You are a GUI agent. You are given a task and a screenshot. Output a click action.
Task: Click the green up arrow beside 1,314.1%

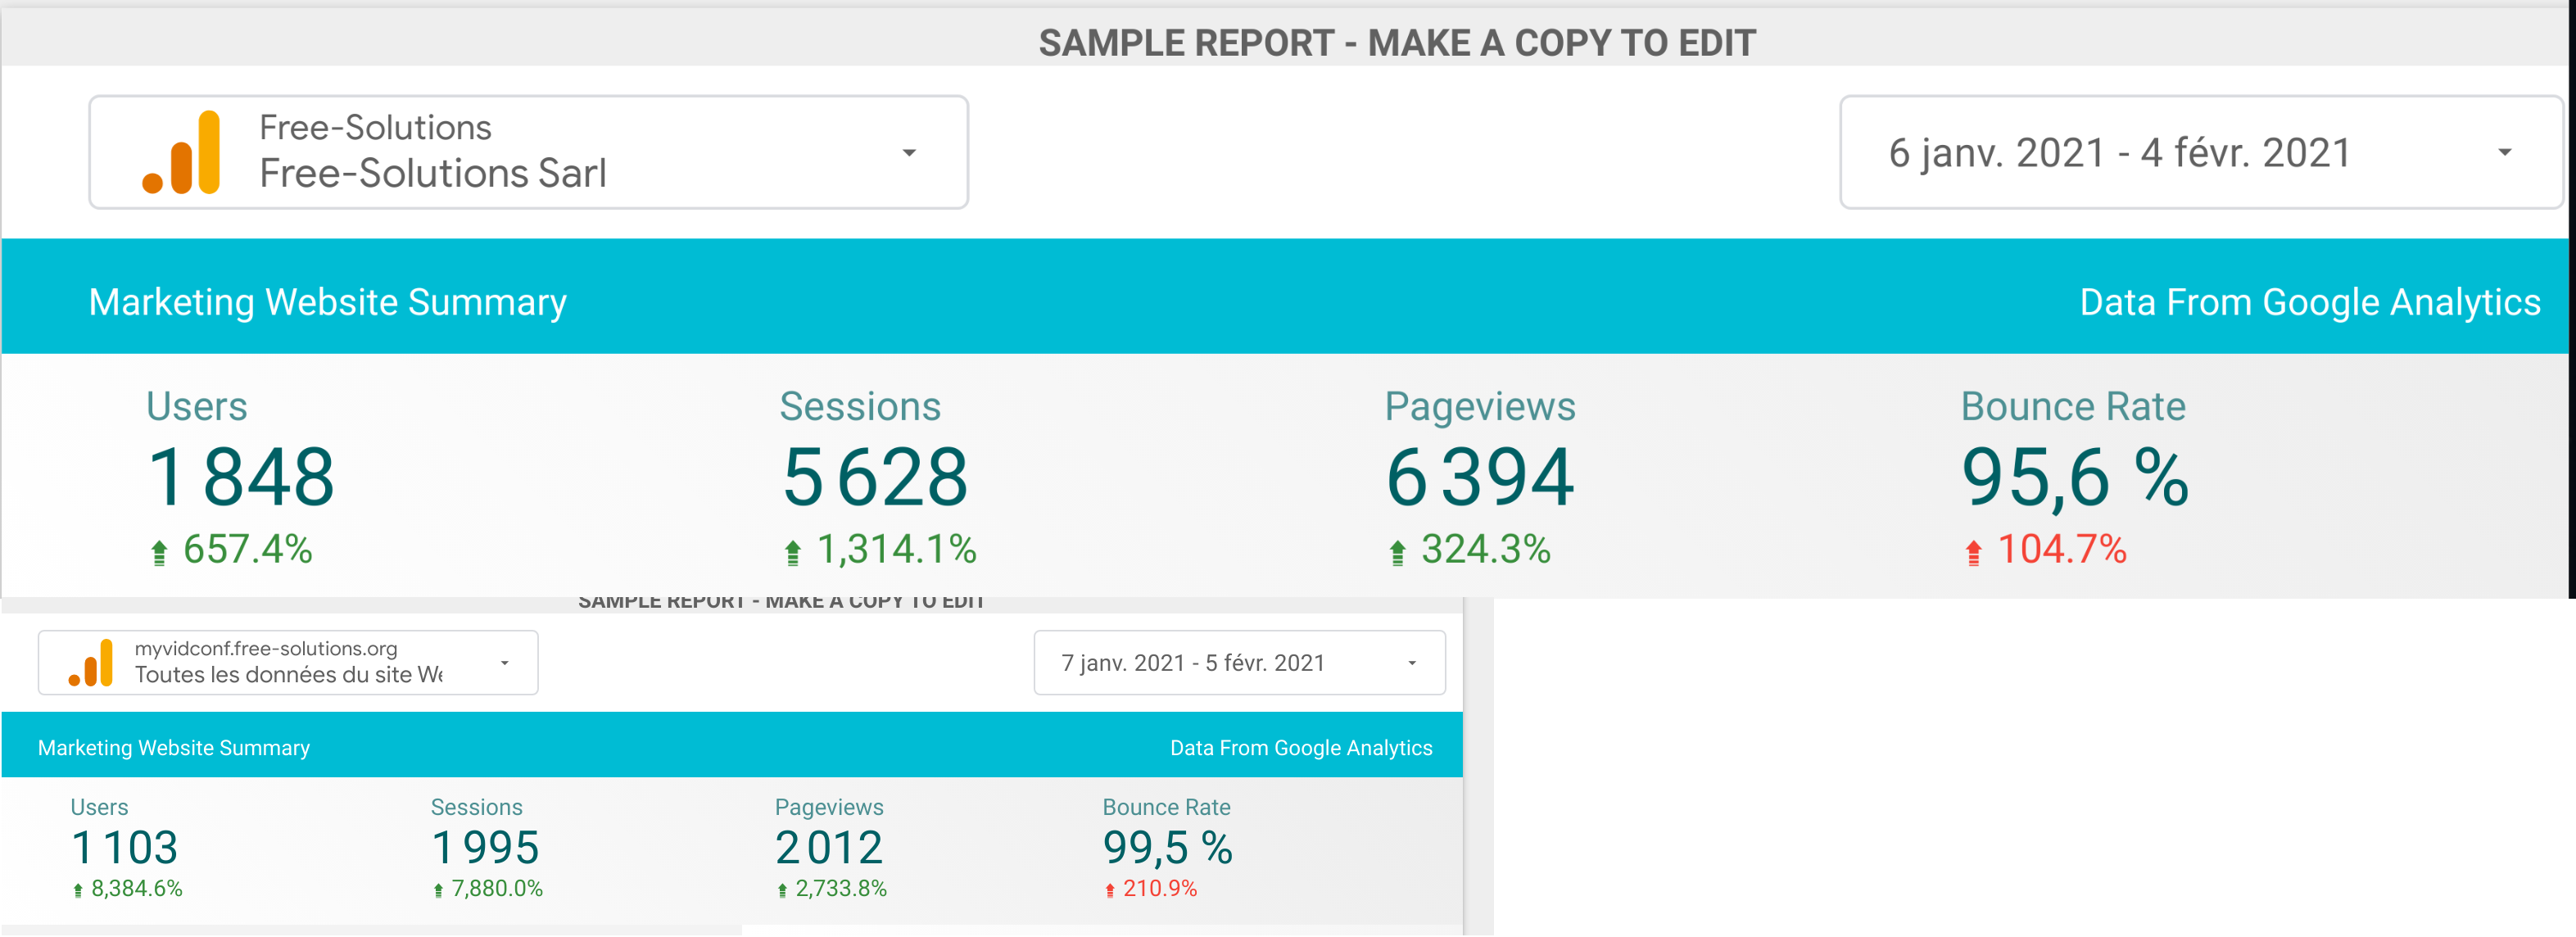coord(793,552)
